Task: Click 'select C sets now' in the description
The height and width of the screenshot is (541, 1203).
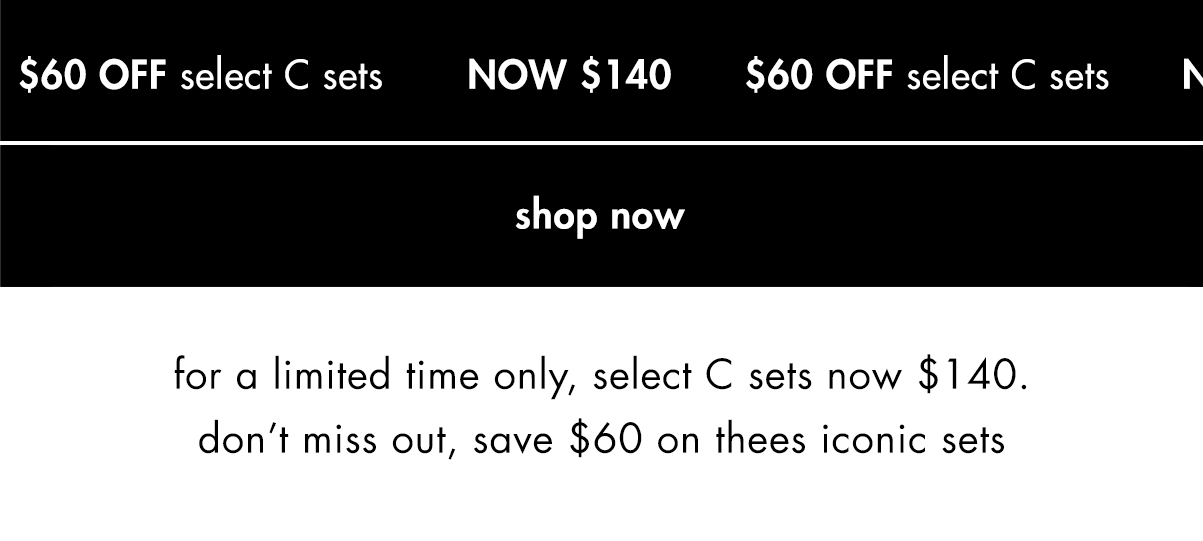Action: [x=749, y=377]
